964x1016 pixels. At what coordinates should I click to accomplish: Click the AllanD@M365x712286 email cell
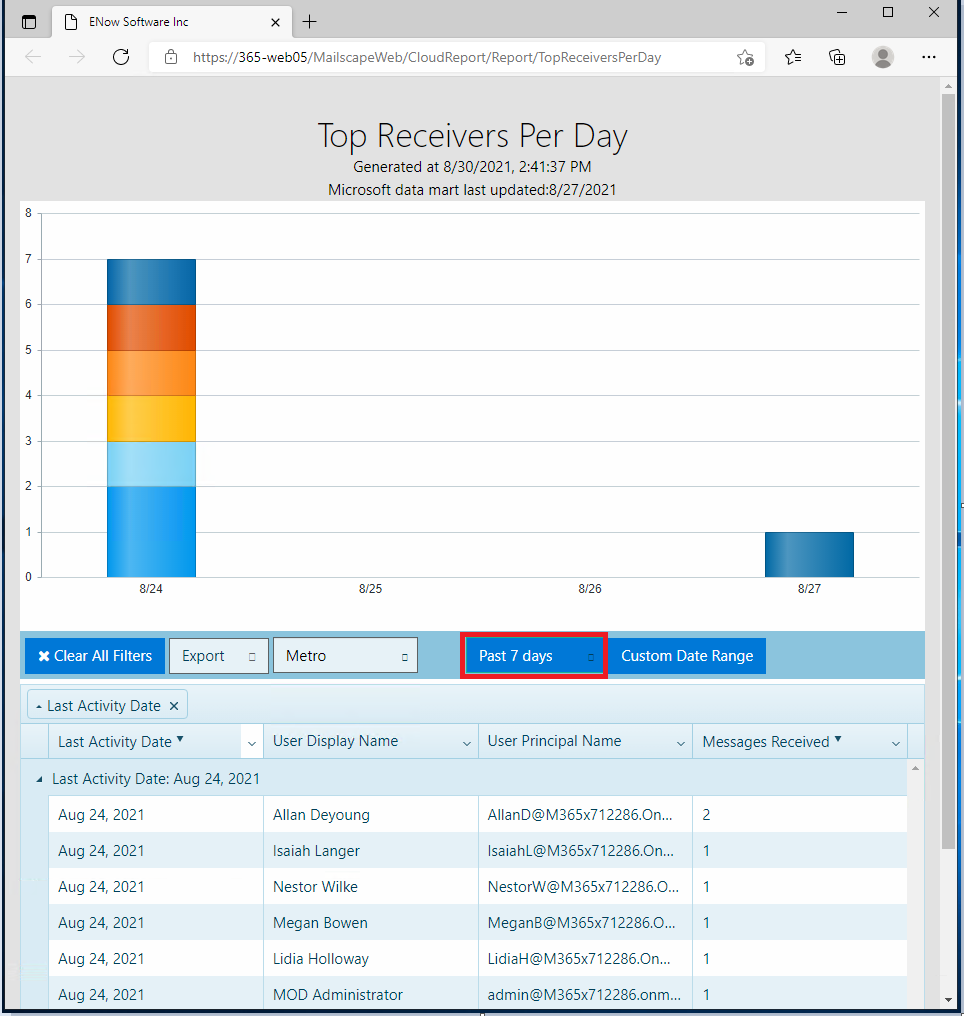tap(585, 814)
